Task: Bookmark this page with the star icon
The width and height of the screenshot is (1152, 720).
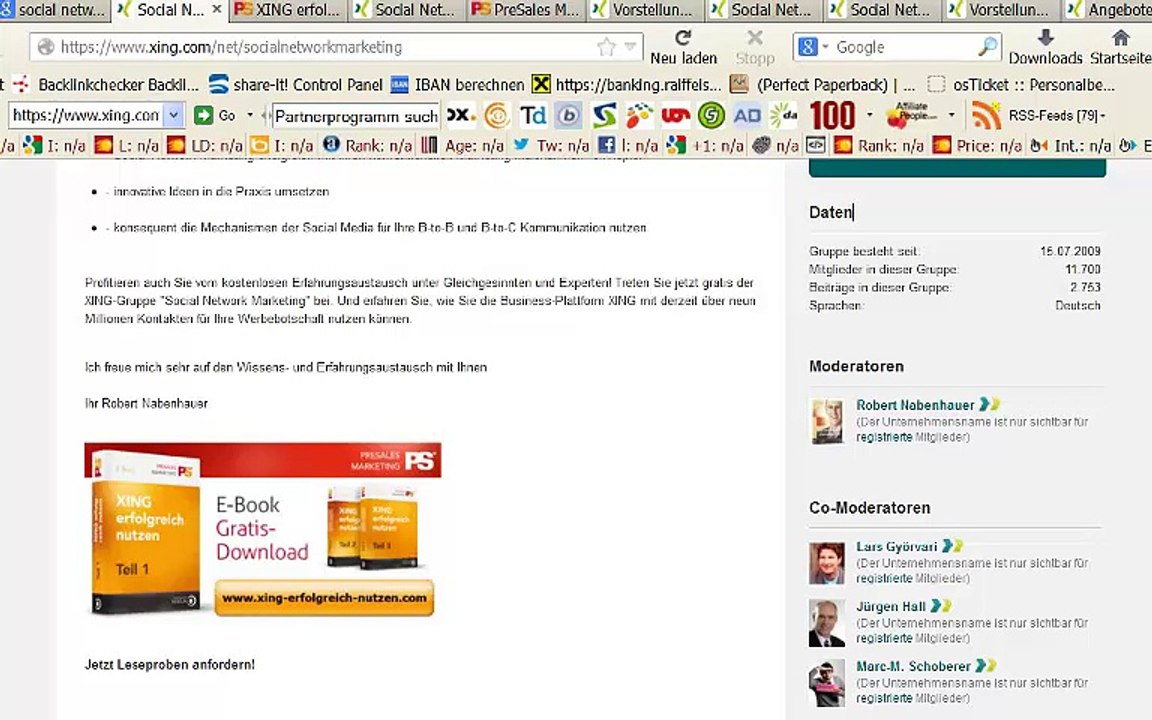Action: click(606, 47)
